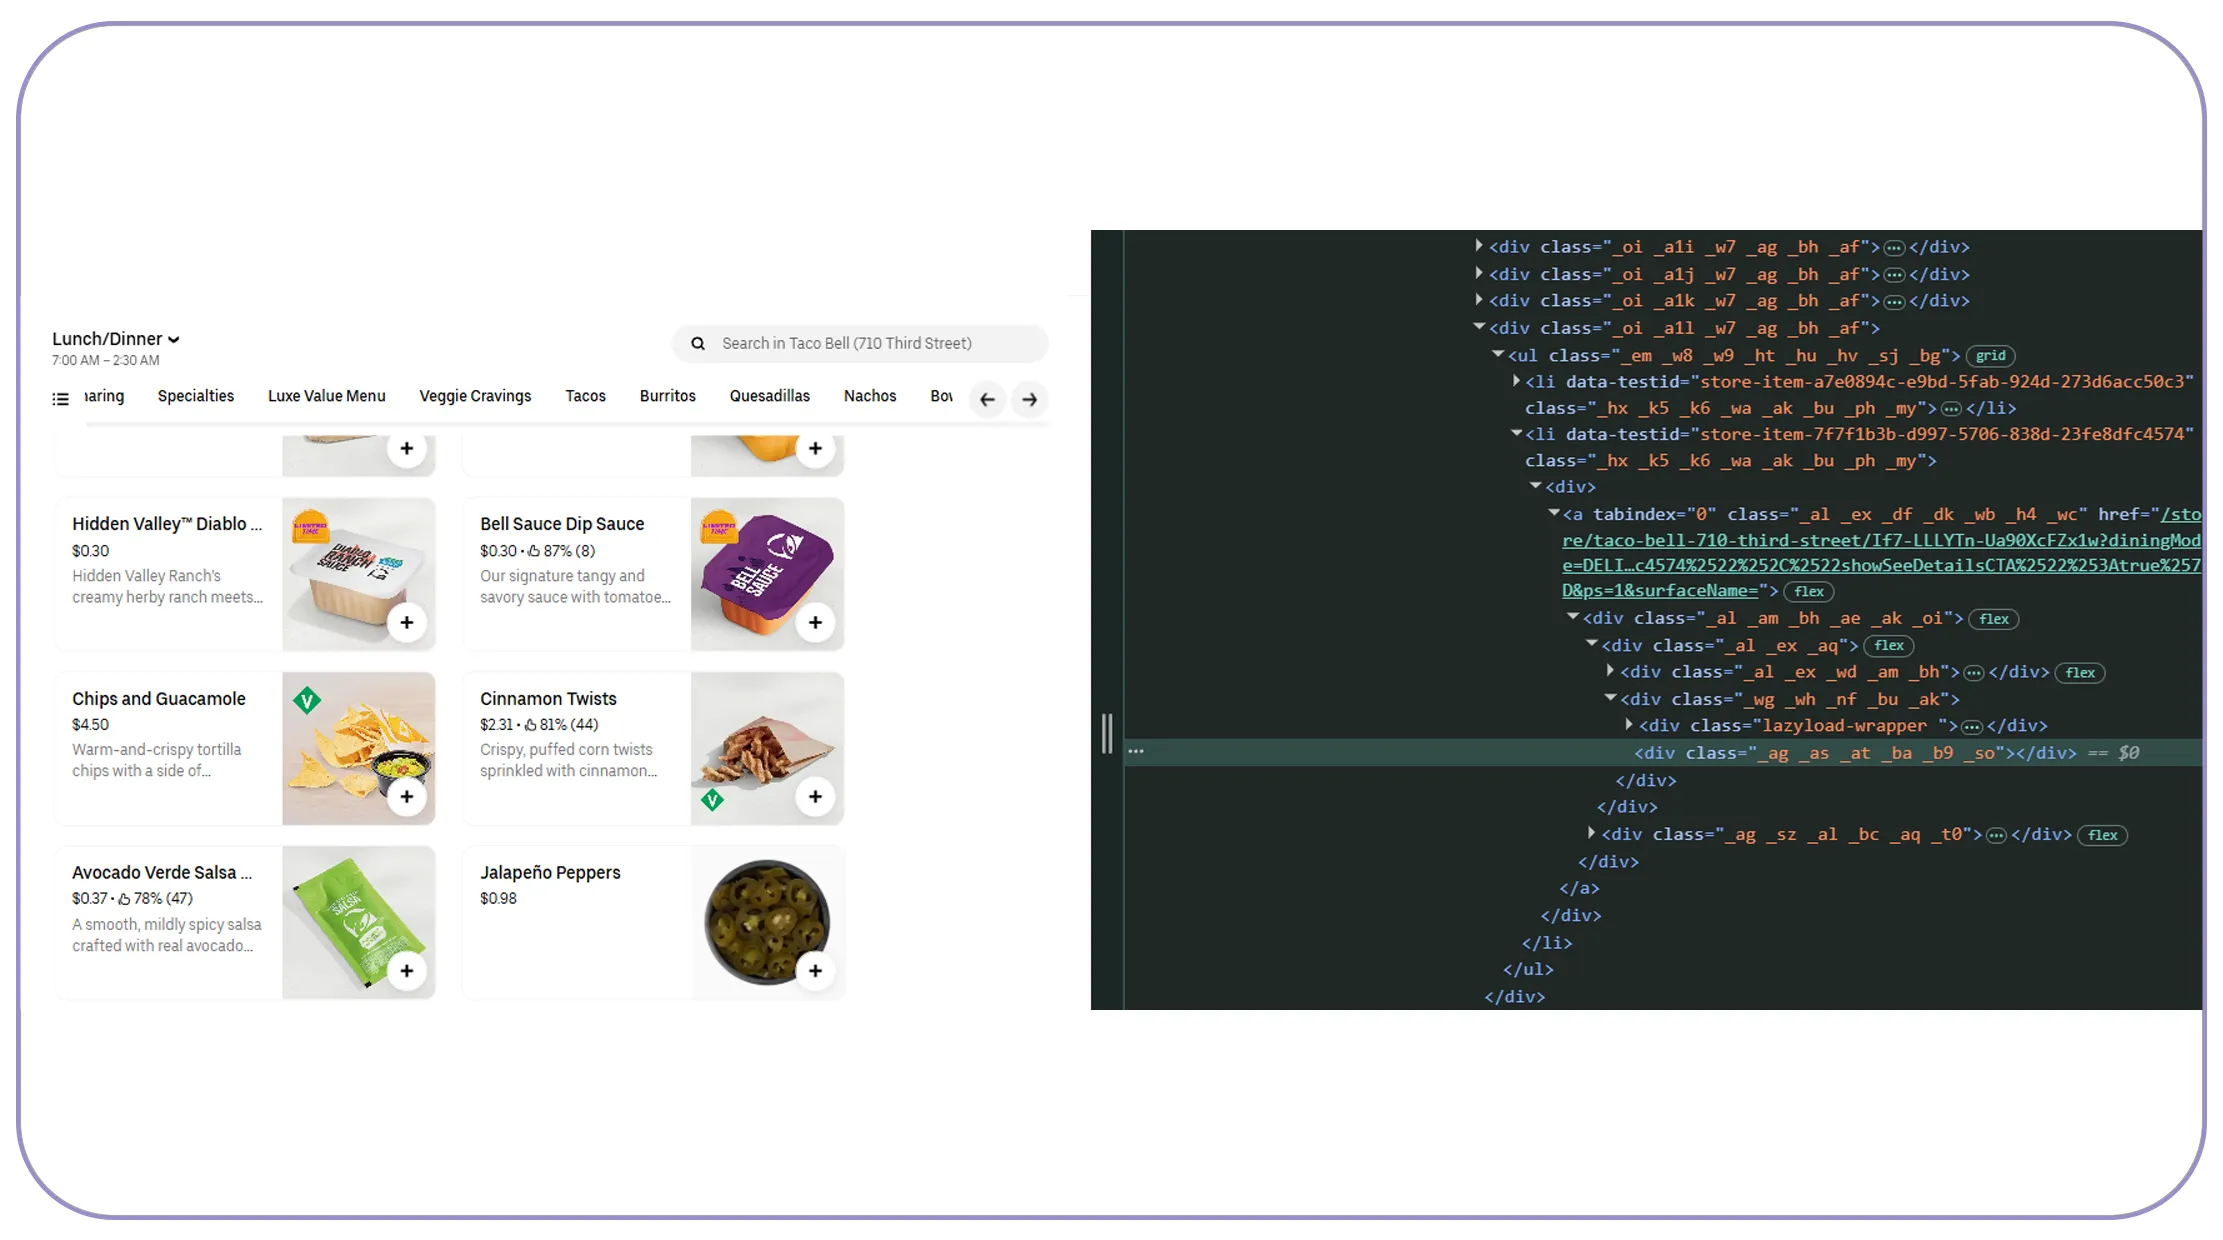Add Chips and Guacamole with plus
The image size is (2223, 1240).
(x=407, y=797)
